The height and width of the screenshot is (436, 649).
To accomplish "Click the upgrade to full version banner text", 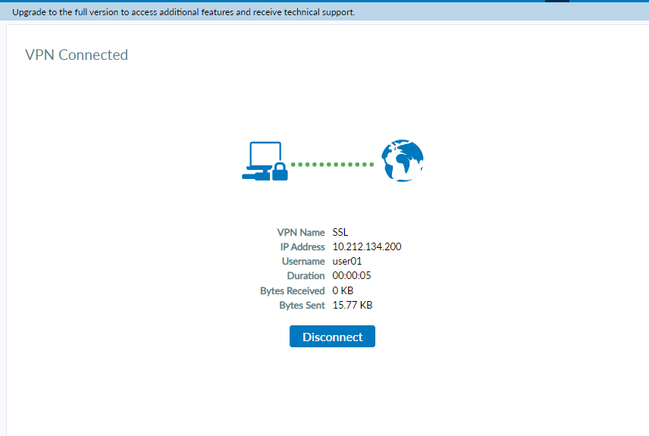I will pyautogui.click(x=183, y=12).
